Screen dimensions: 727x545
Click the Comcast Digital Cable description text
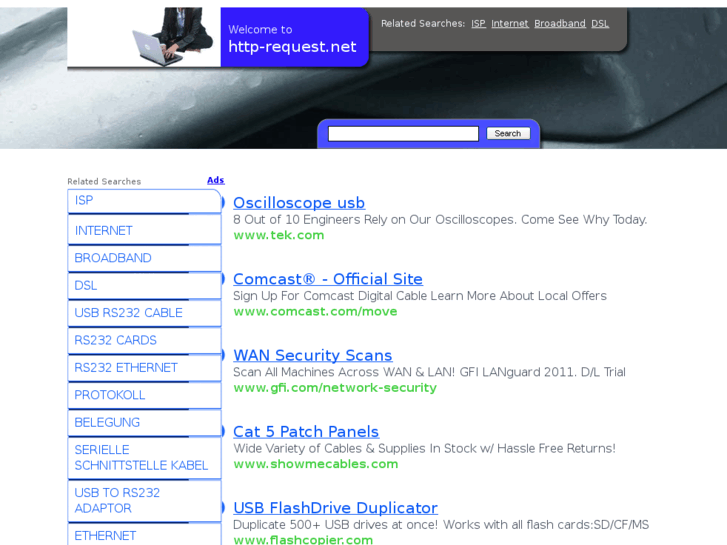tap(420, 296)
